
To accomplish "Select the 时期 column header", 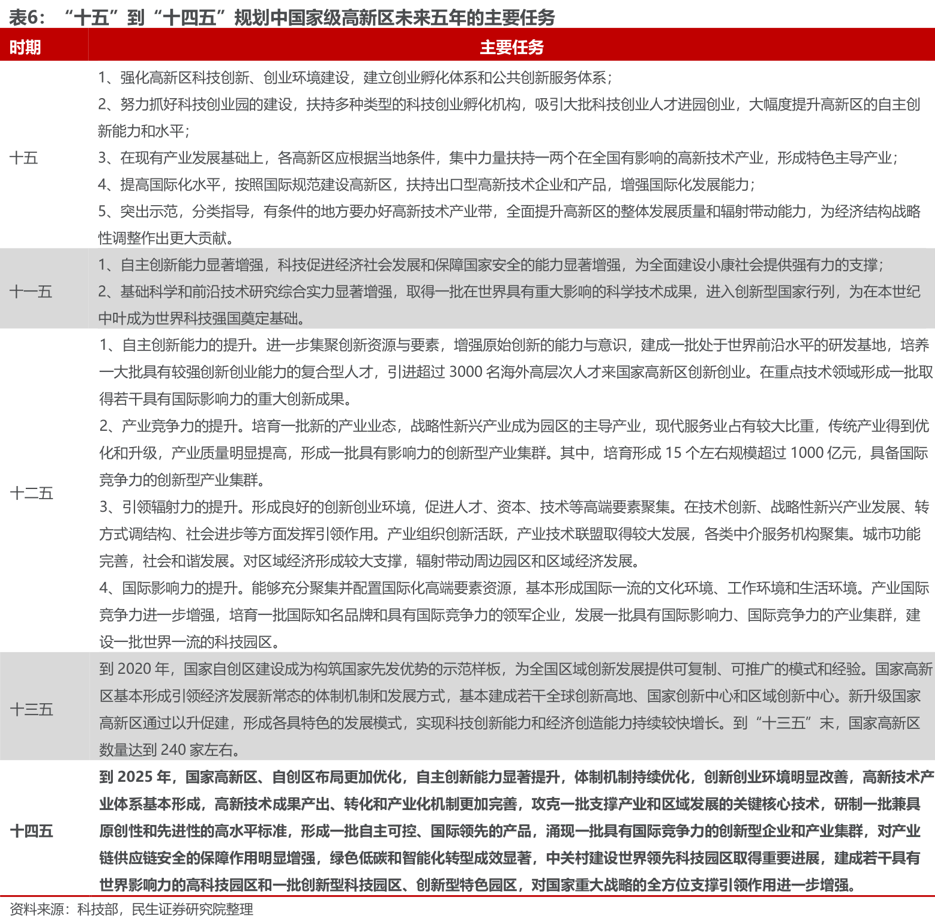I will (x=25, y=47).
